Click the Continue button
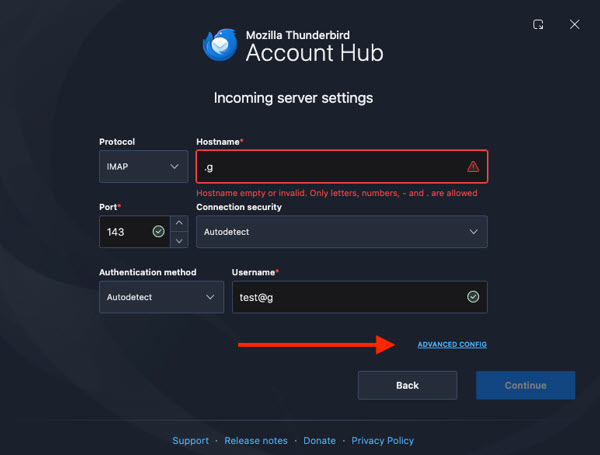The height and width of the screenshot is (455, 600). (x=525, y=385)
